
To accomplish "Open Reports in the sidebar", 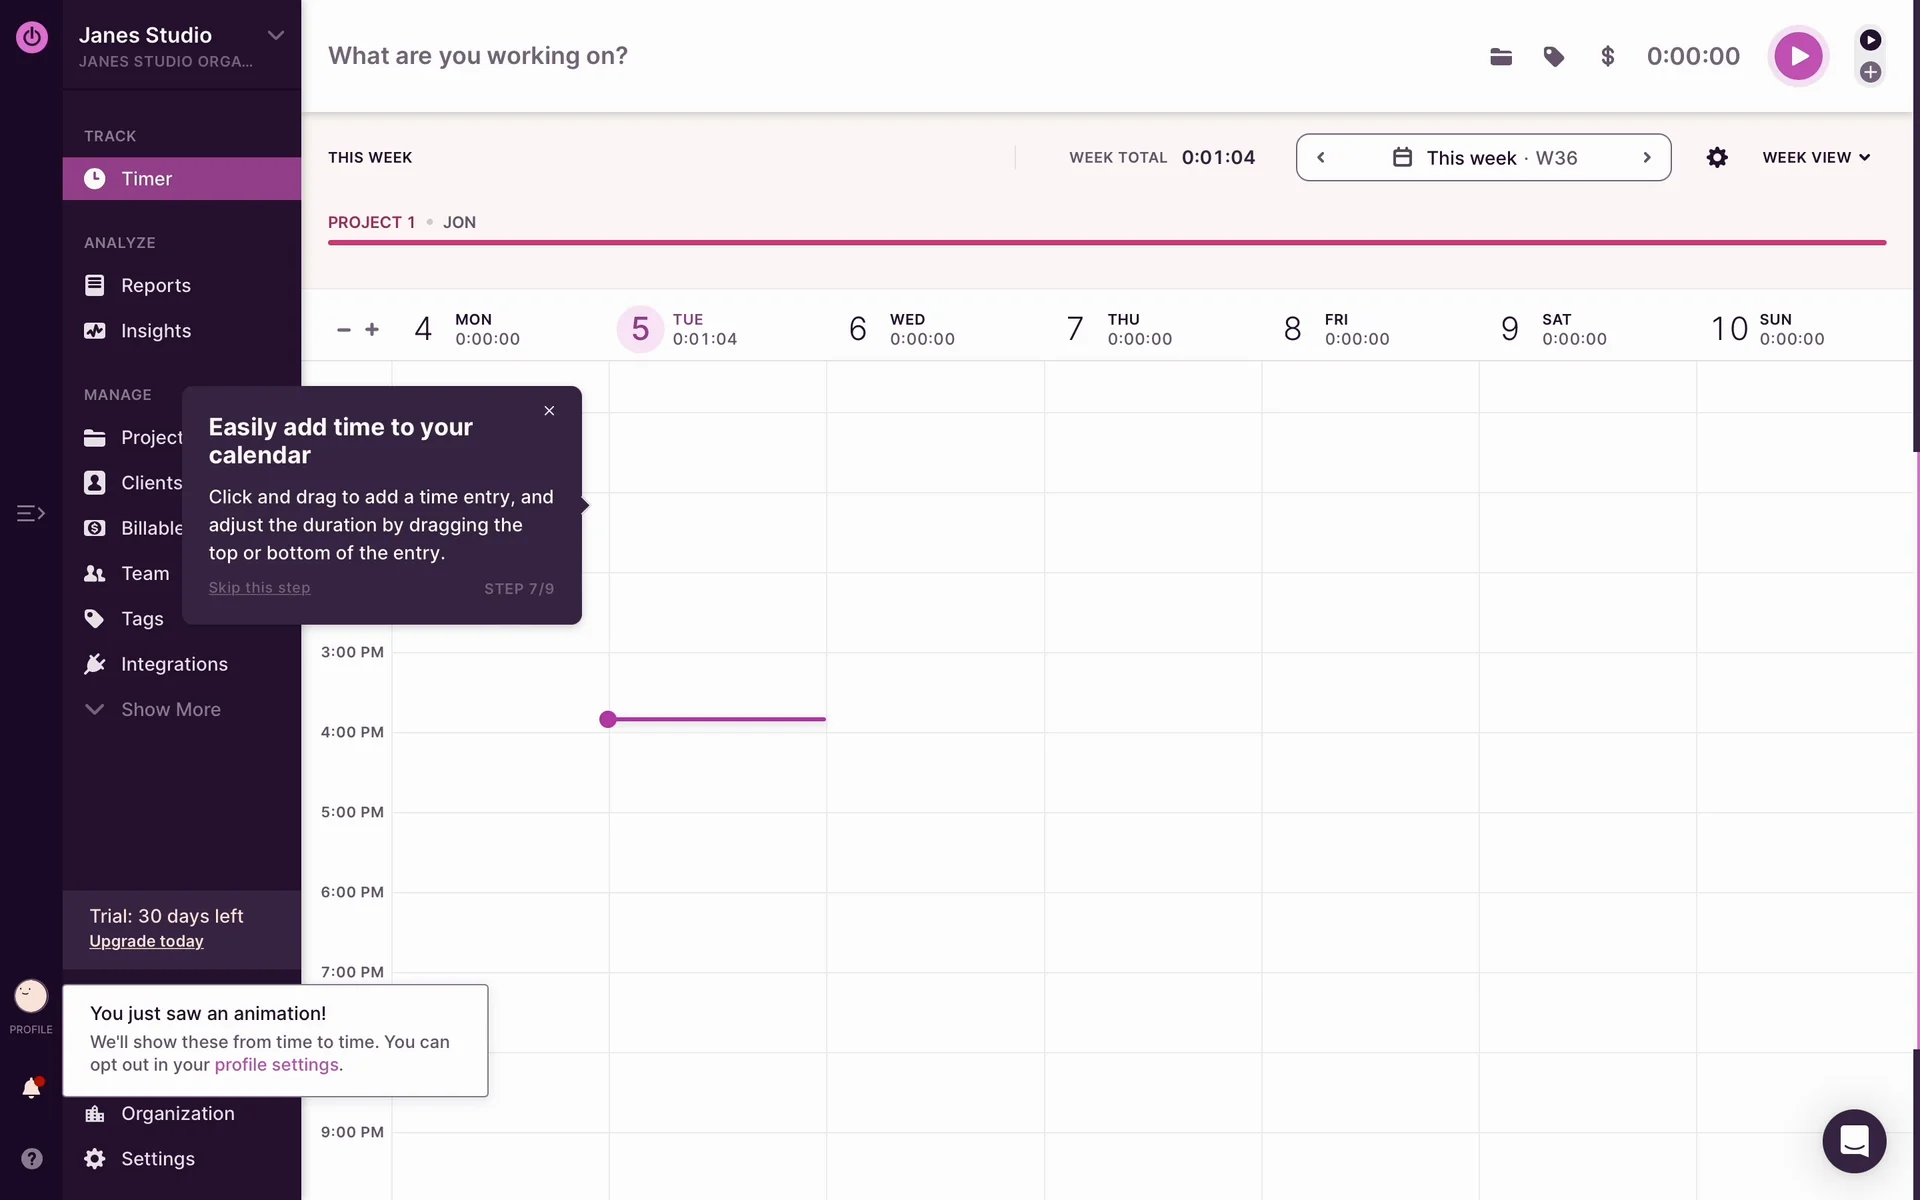I will [155, 286].
